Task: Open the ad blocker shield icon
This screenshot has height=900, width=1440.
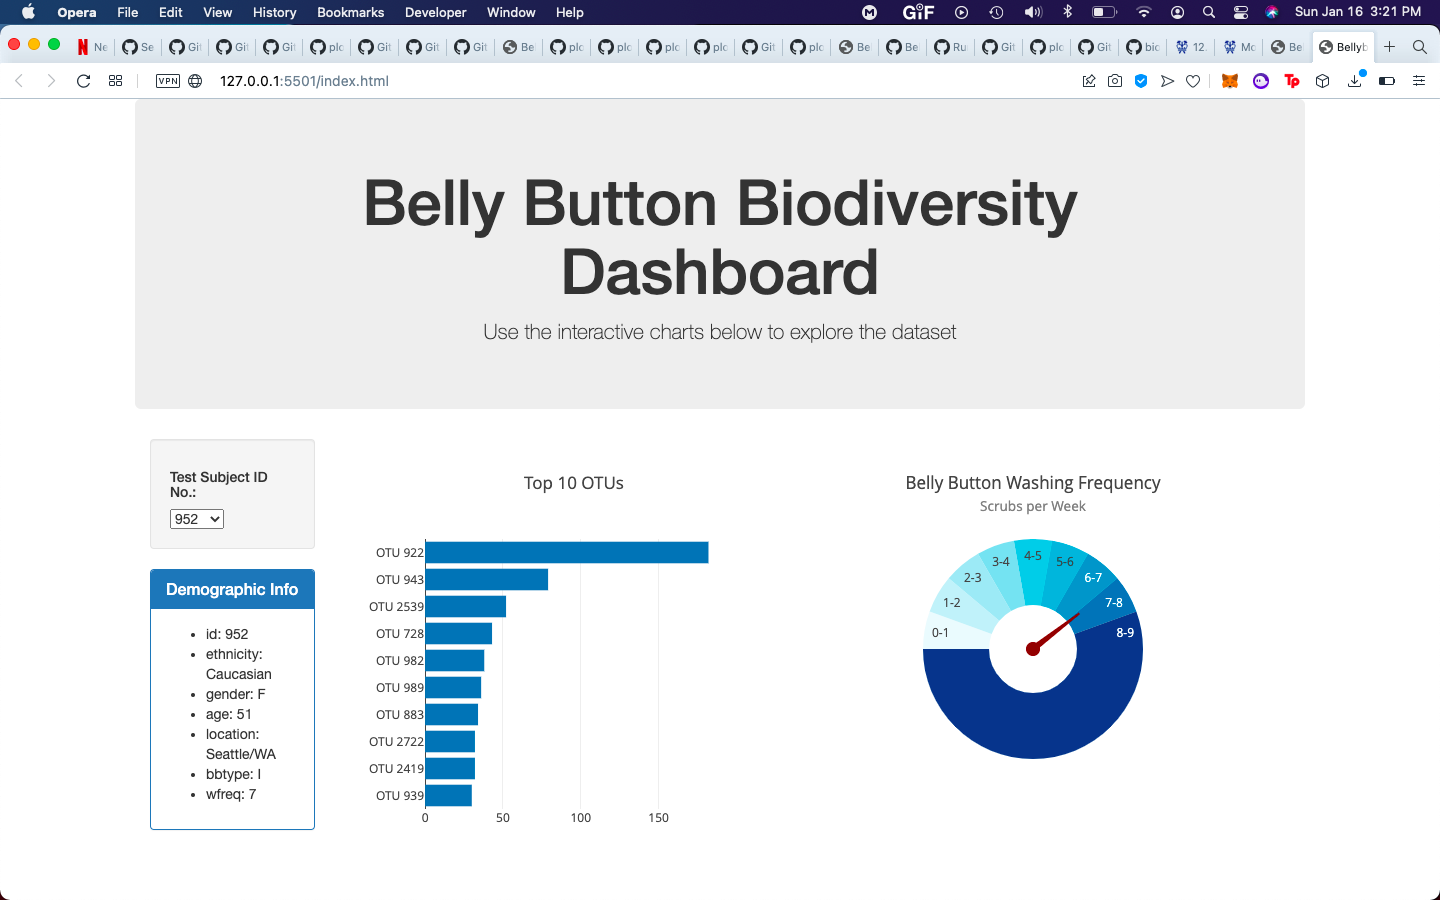Action: point(1141,81)
